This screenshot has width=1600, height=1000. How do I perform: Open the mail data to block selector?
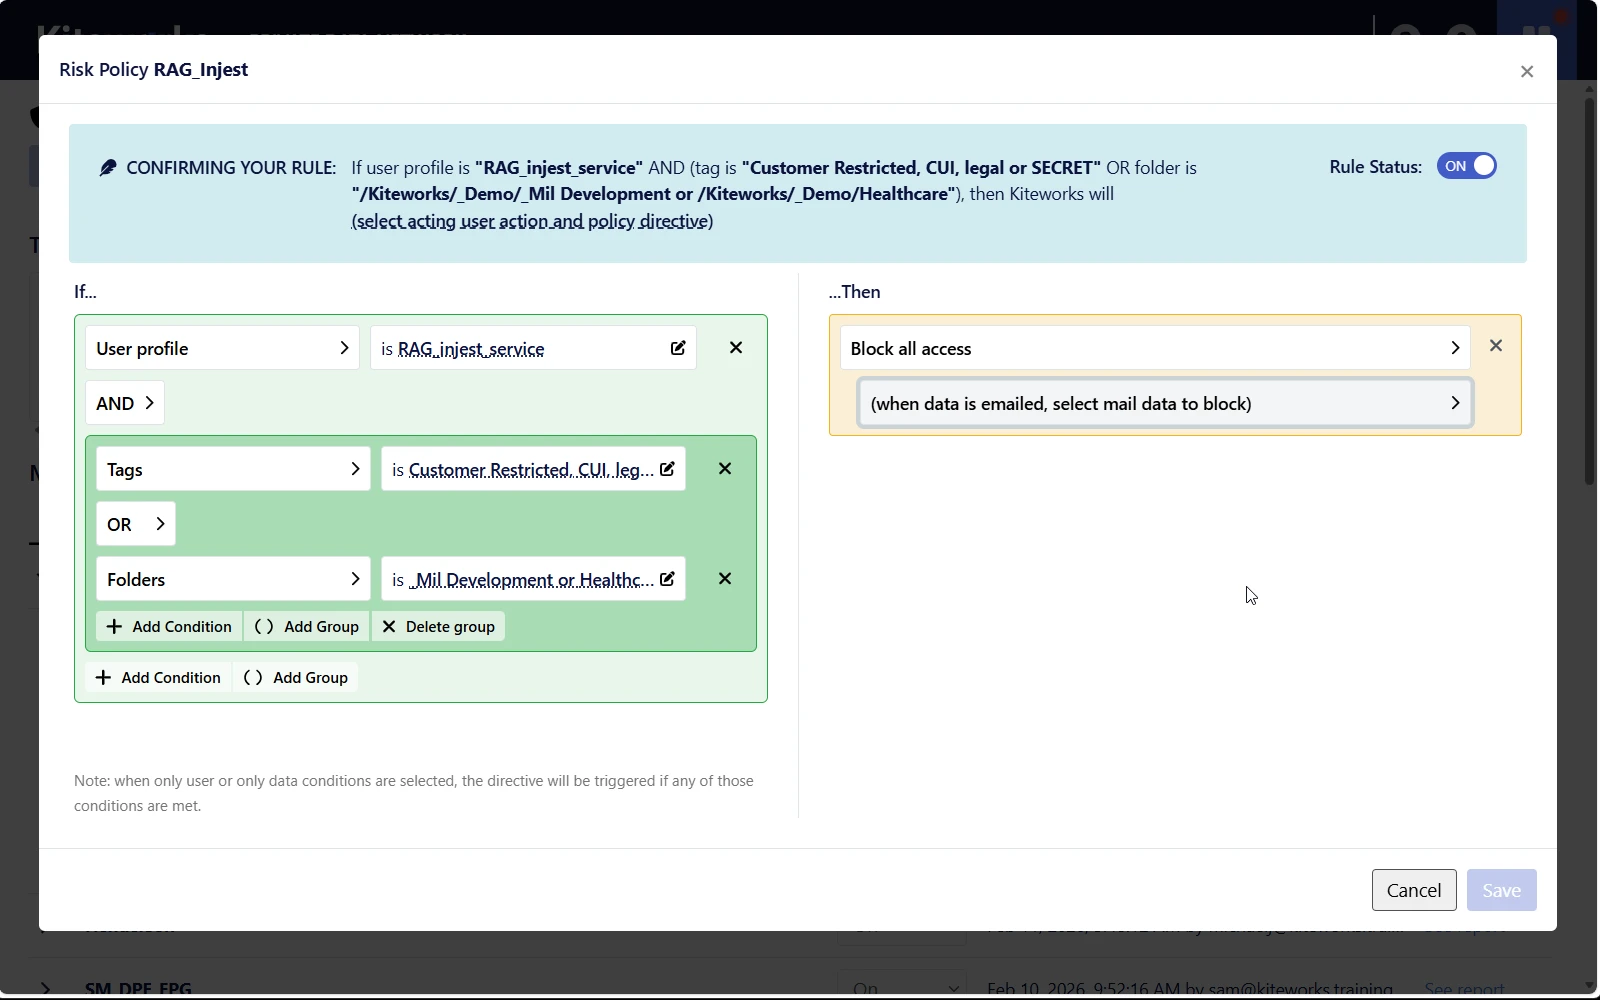[x=1165, y=403]
